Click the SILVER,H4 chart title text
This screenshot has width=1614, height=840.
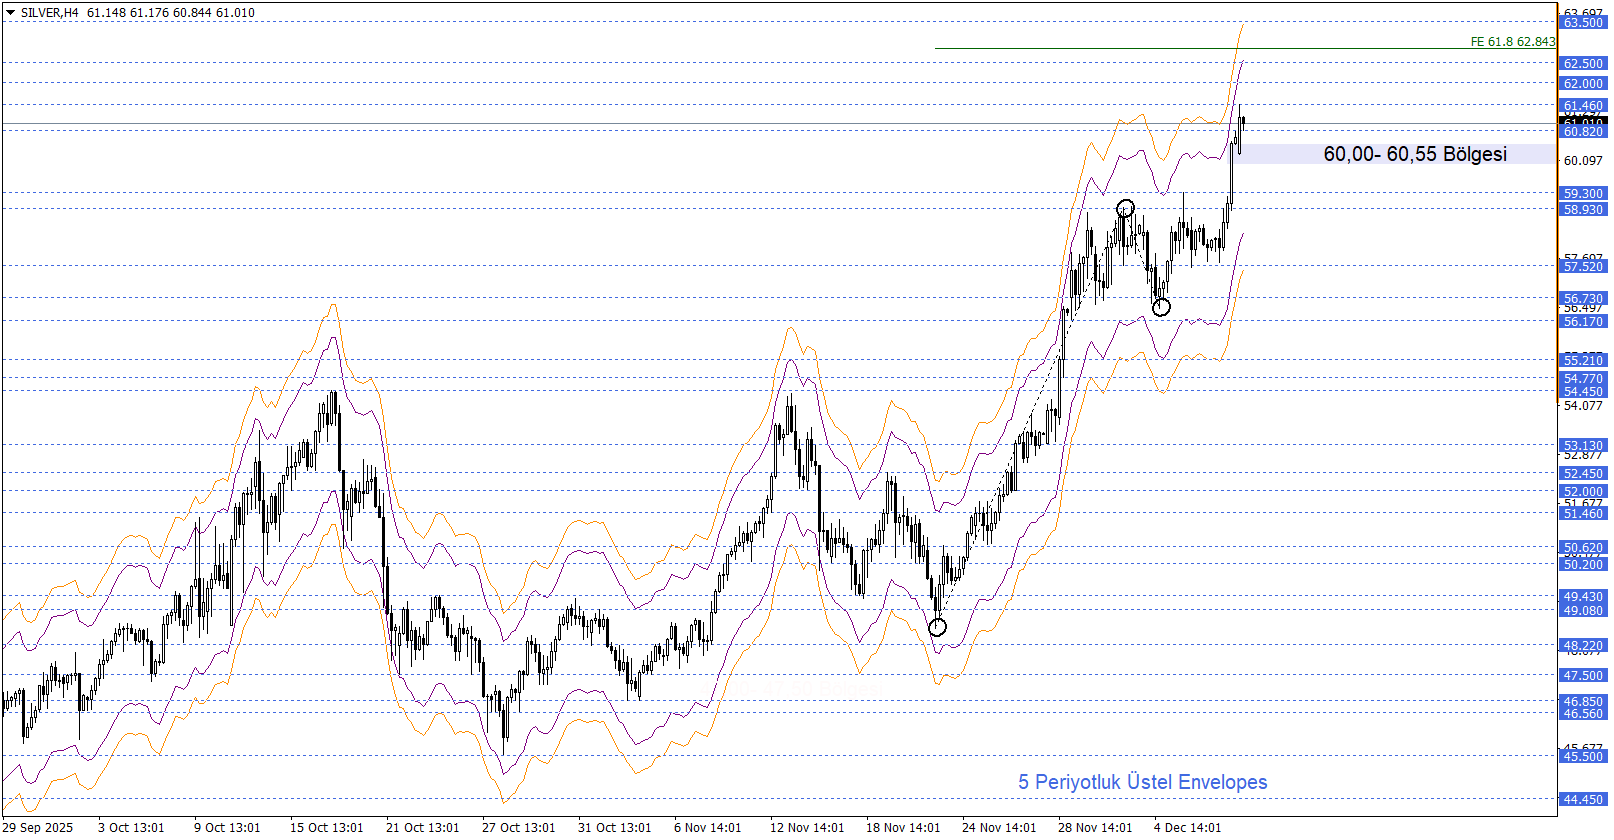[49, 13]
